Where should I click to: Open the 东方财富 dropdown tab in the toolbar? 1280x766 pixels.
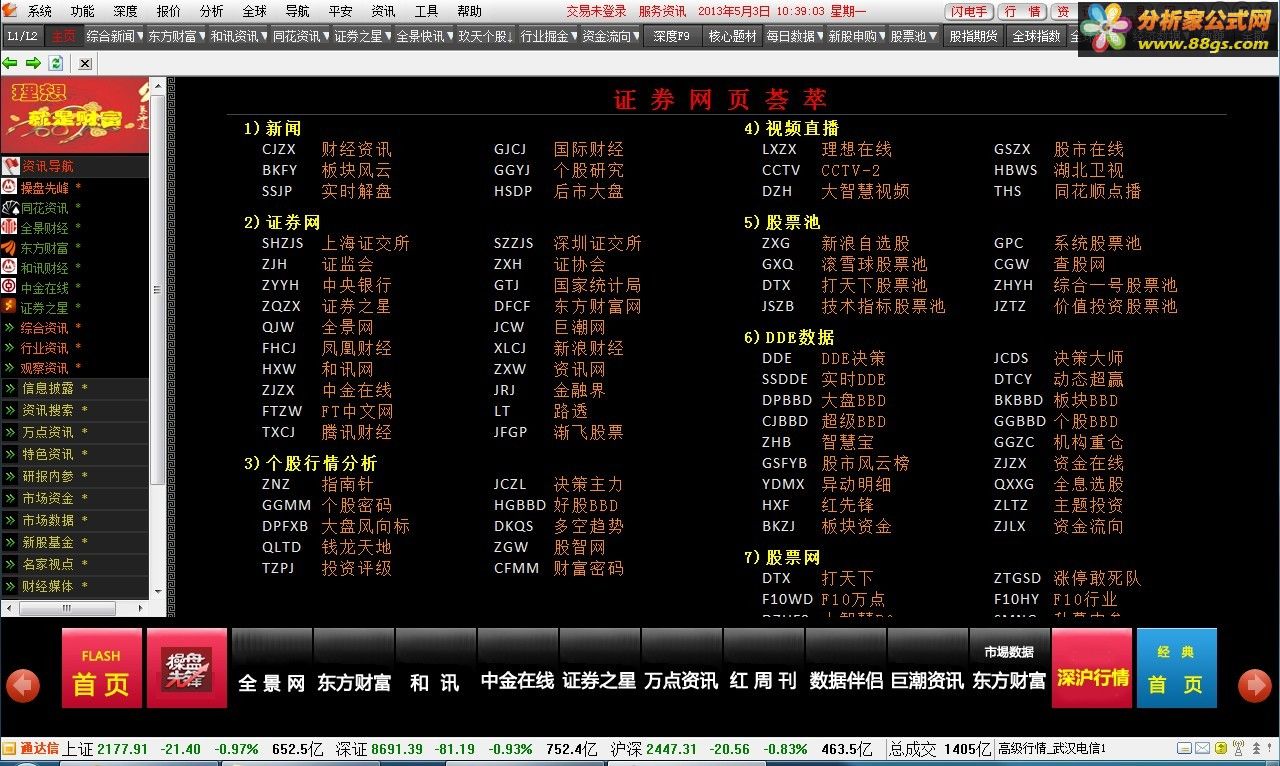175,36
